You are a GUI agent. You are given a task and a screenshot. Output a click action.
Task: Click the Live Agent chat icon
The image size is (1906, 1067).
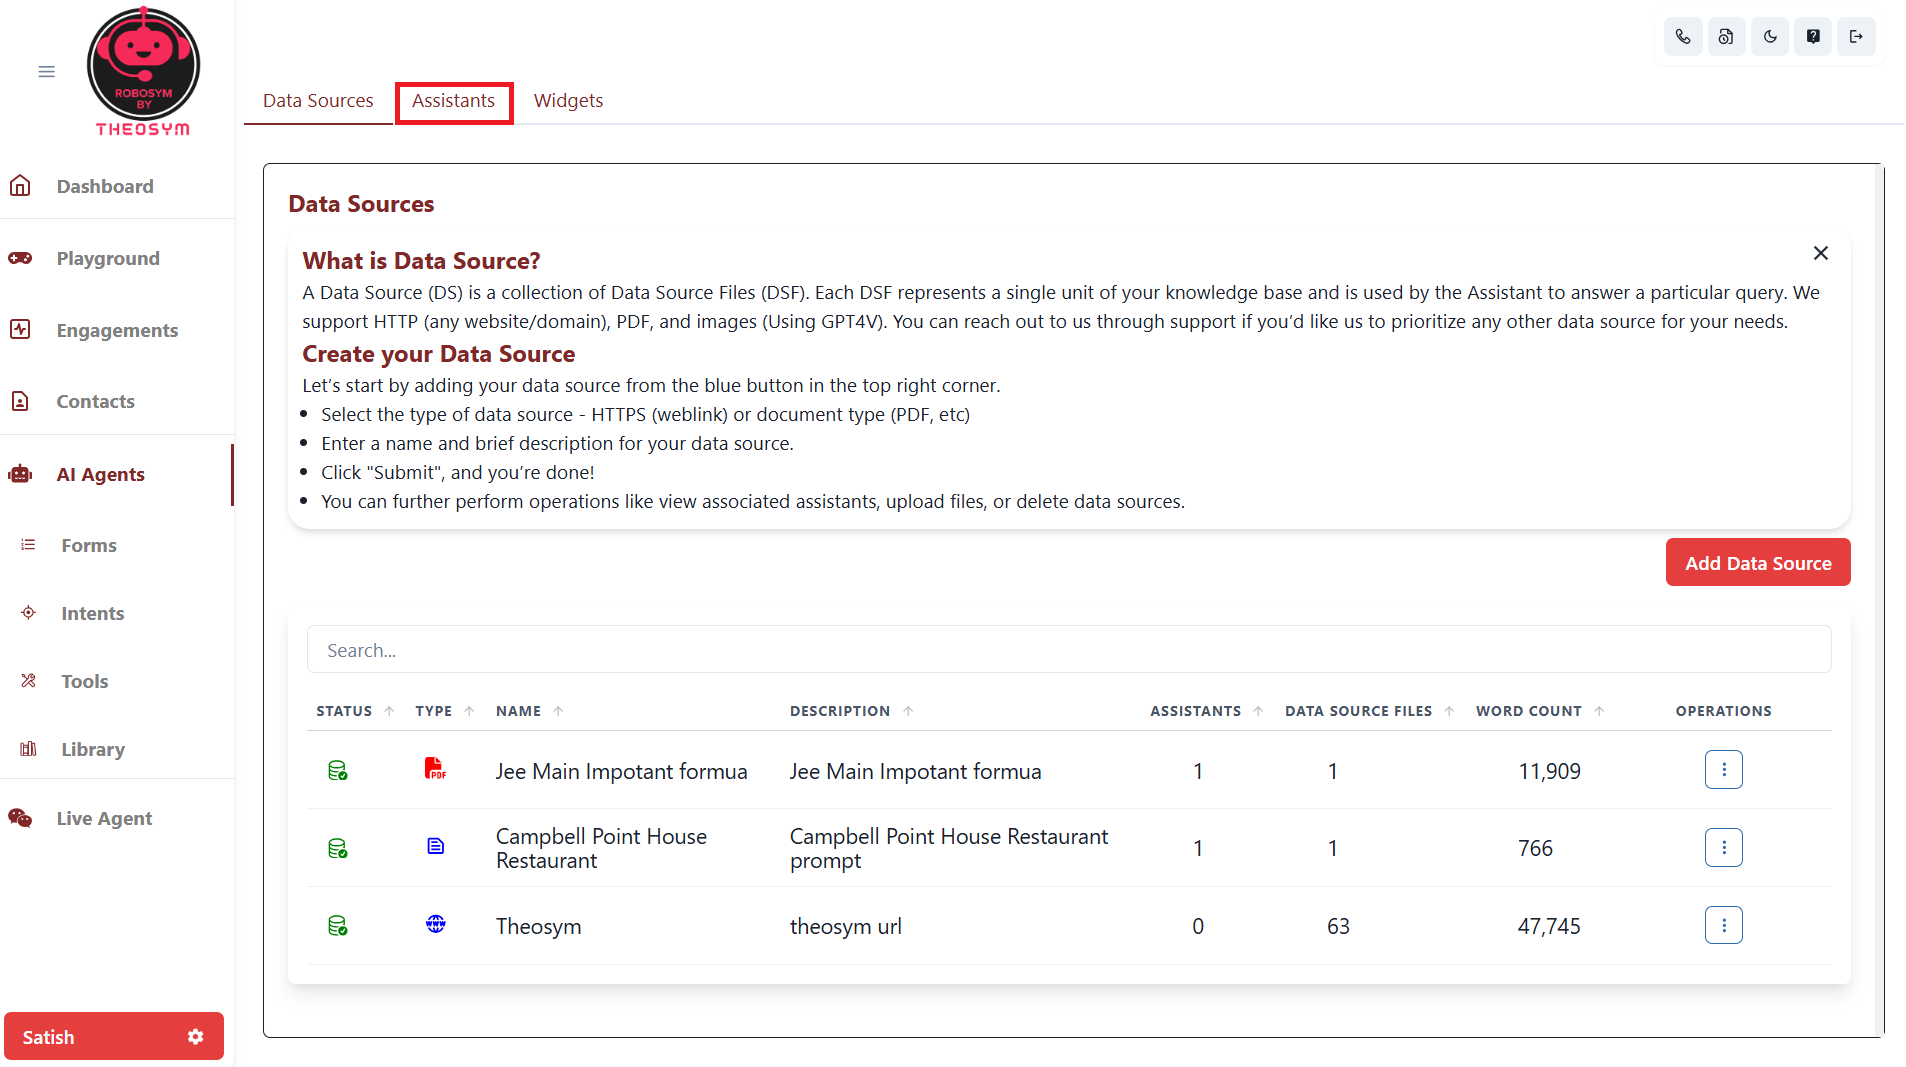coord(20,818)
